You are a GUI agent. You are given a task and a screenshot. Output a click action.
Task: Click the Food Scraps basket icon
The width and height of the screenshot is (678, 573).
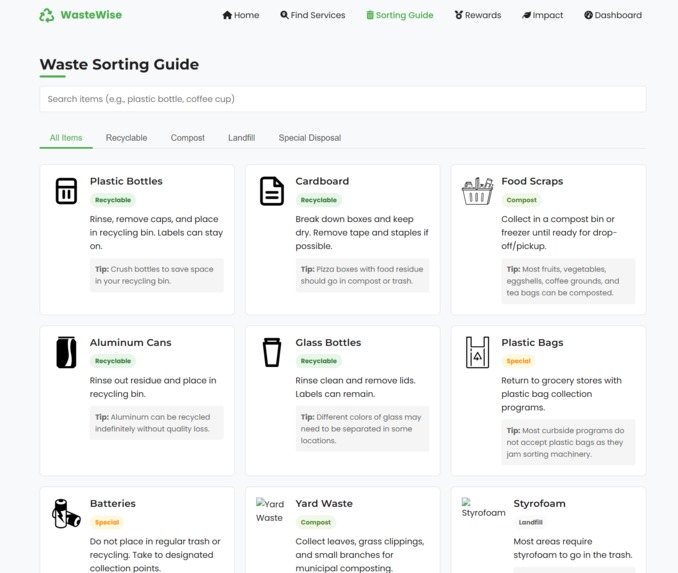pos(477,191)
